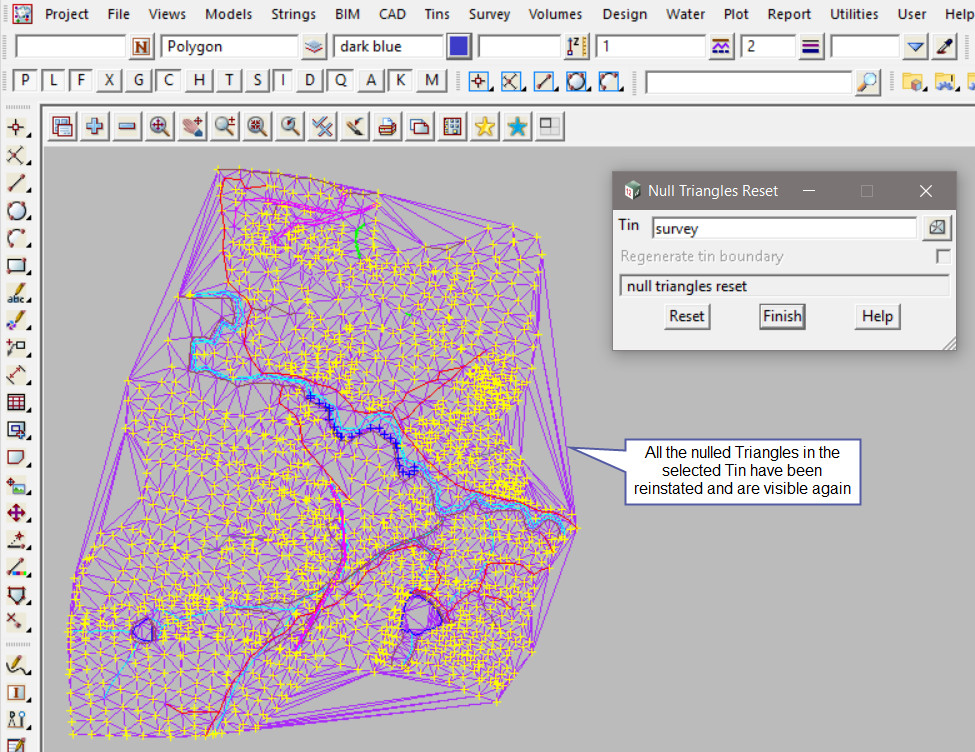The height and width of the screenshot is (752, 975).
Task: Open the Survey menu
Action: pos(489,14)
